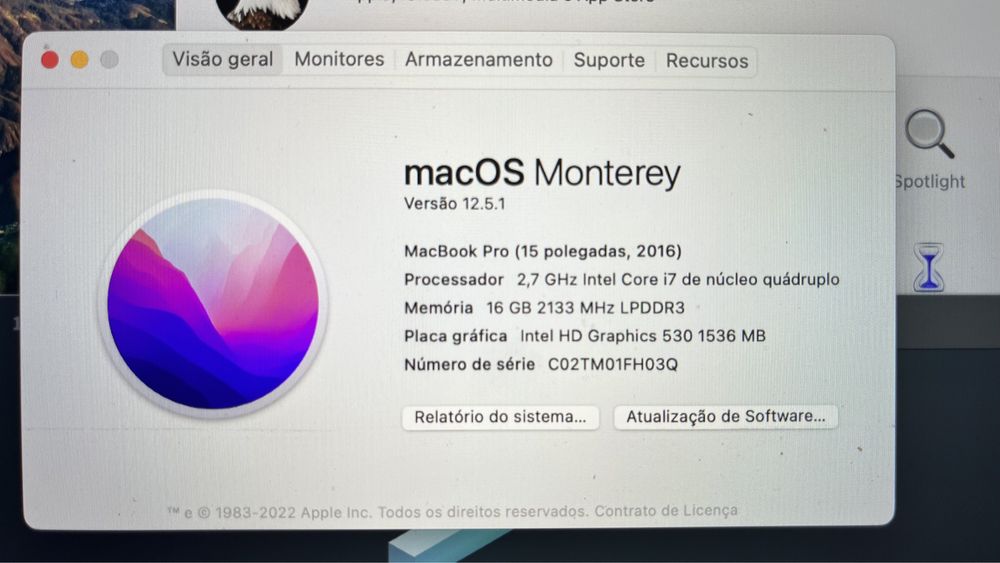Minimize window with yellow button
The image size is (1000, 563).
click(80, 59)
